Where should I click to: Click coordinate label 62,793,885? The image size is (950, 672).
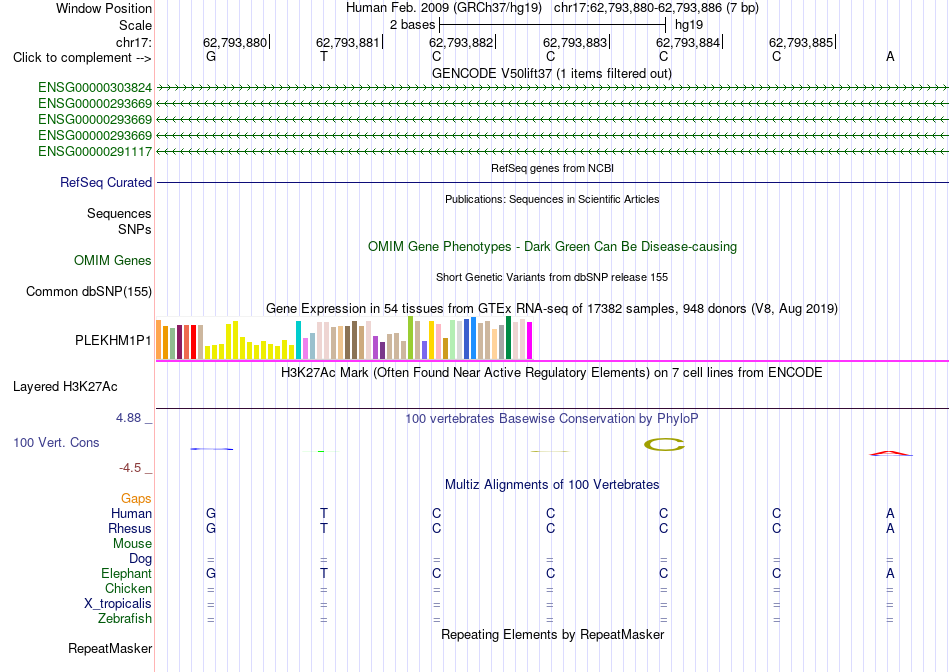[801, 42]
